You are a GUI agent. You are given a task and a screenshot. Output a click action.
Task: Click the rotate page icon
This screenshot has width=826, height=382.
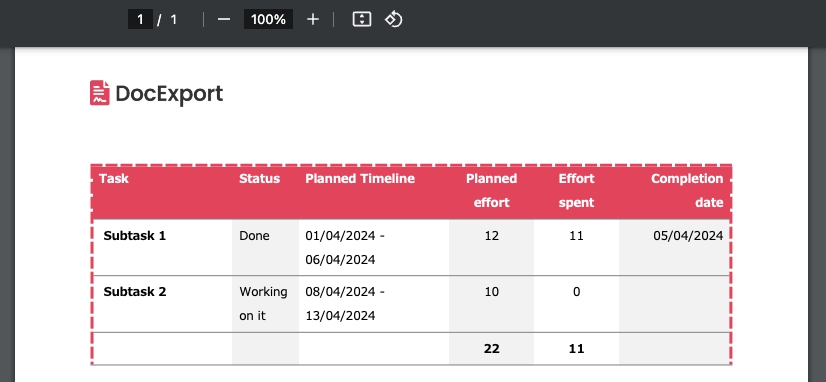coord(394,19)
